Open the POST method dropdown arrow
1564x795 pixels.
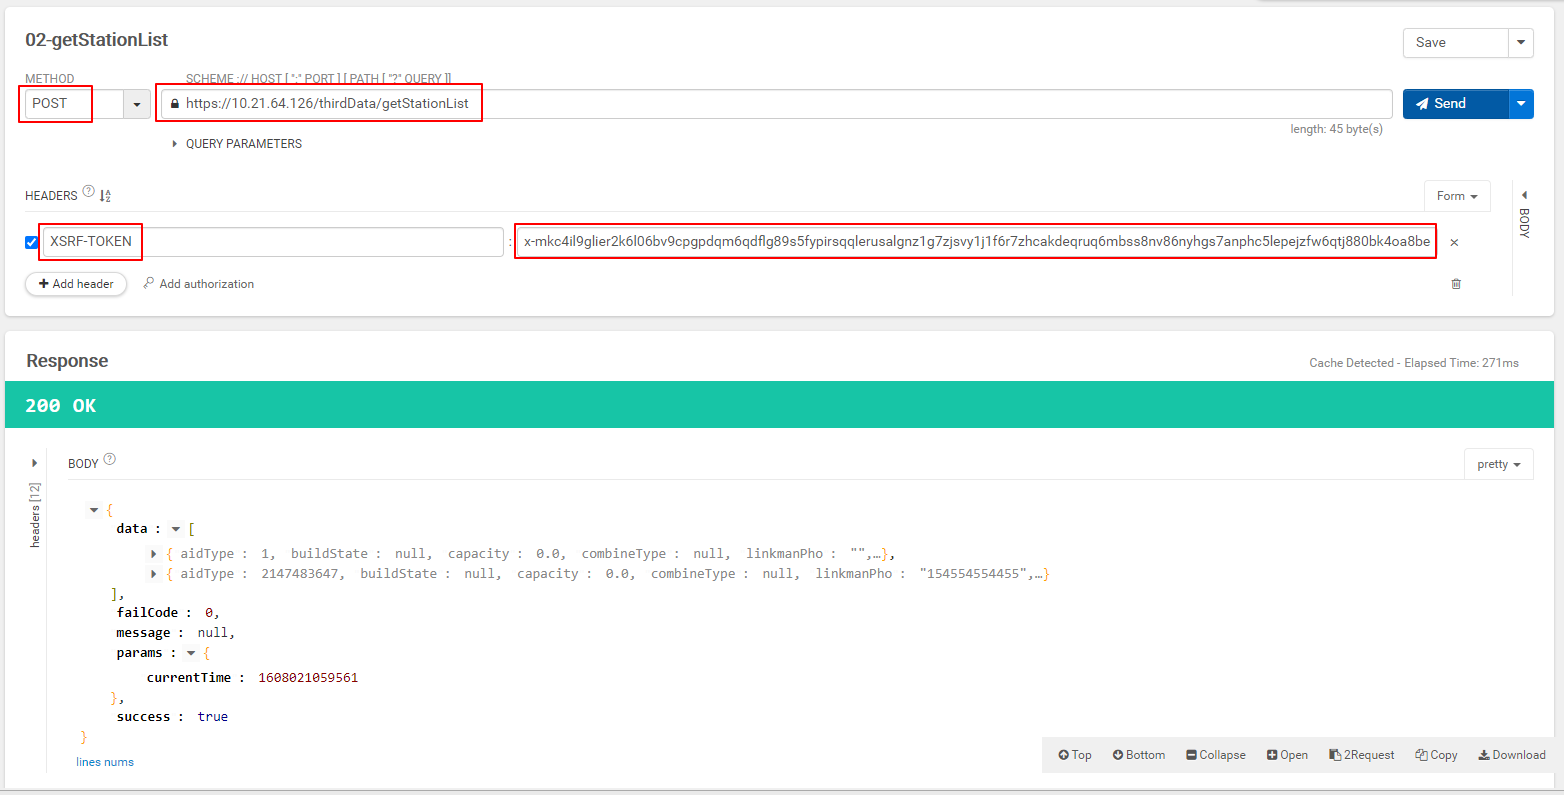click(x=137, y=104)
